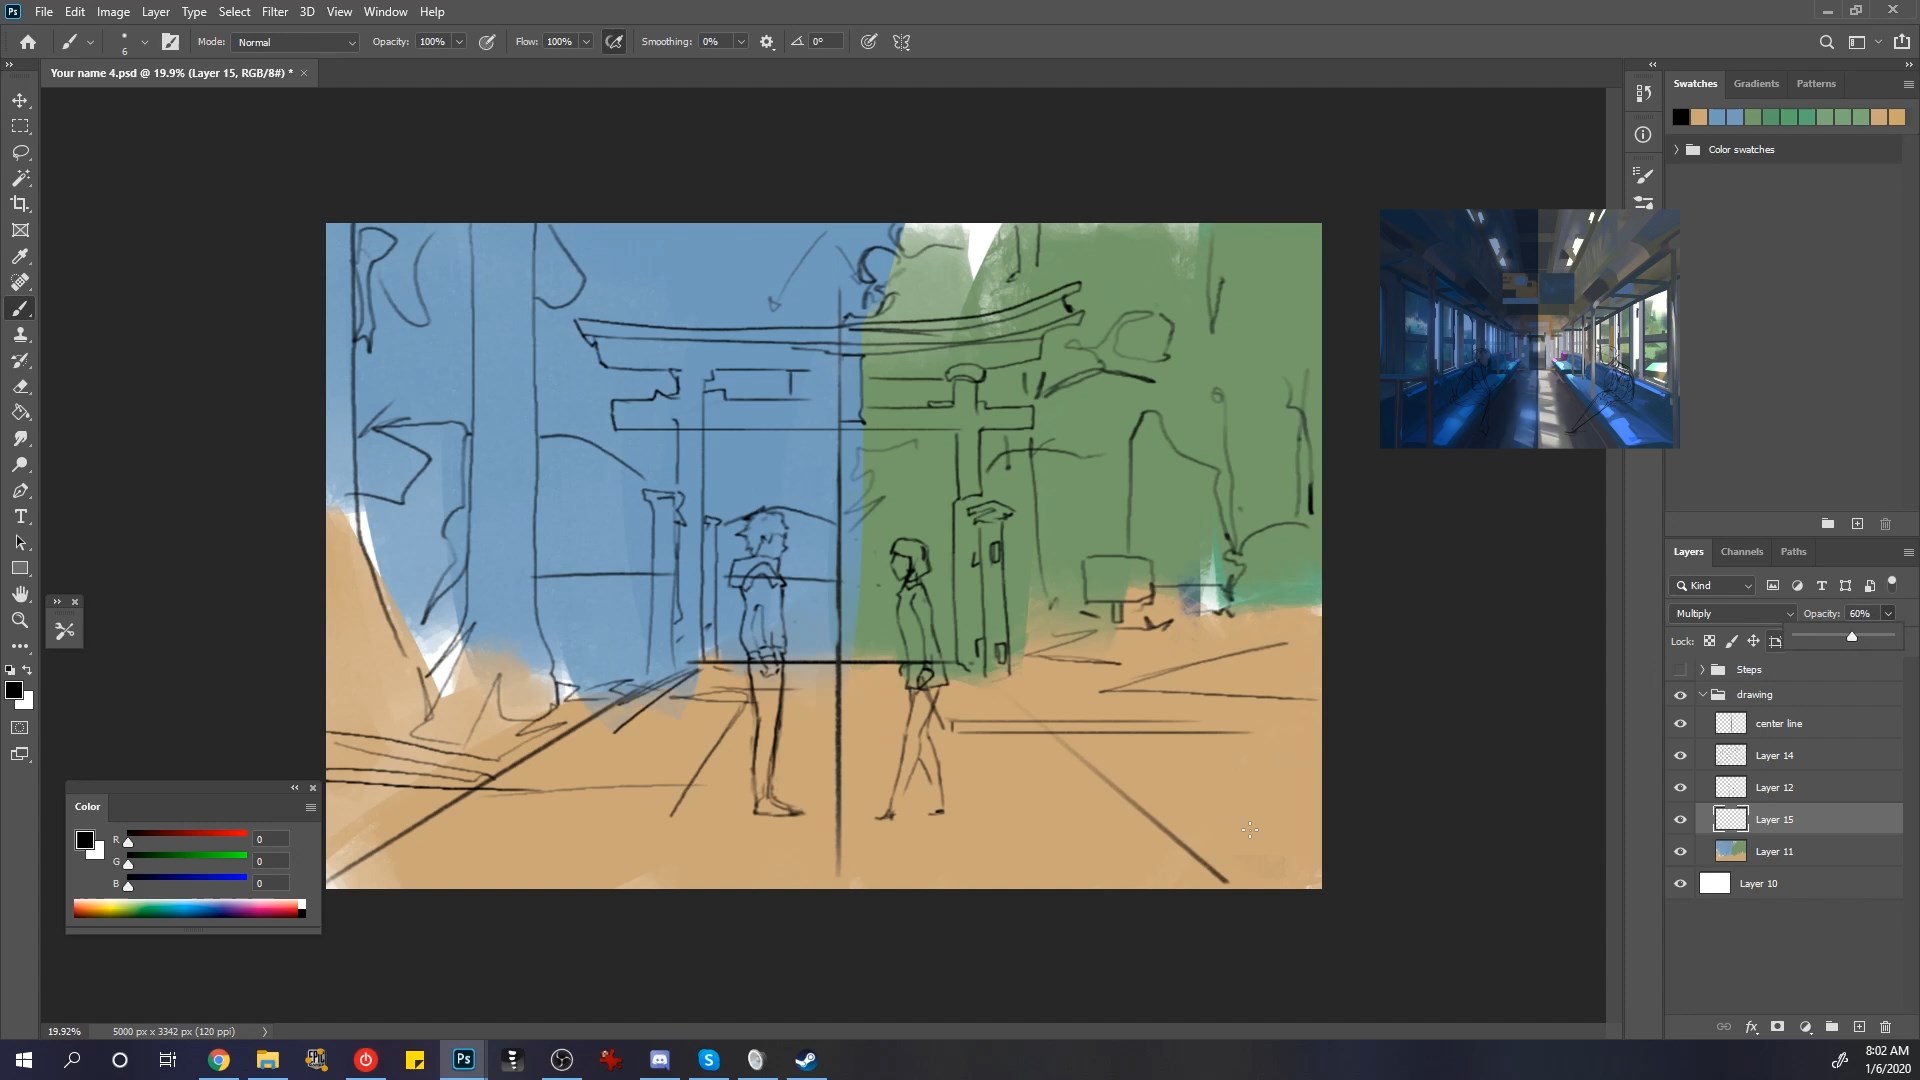Select the Hand tool

click(20, 594)
